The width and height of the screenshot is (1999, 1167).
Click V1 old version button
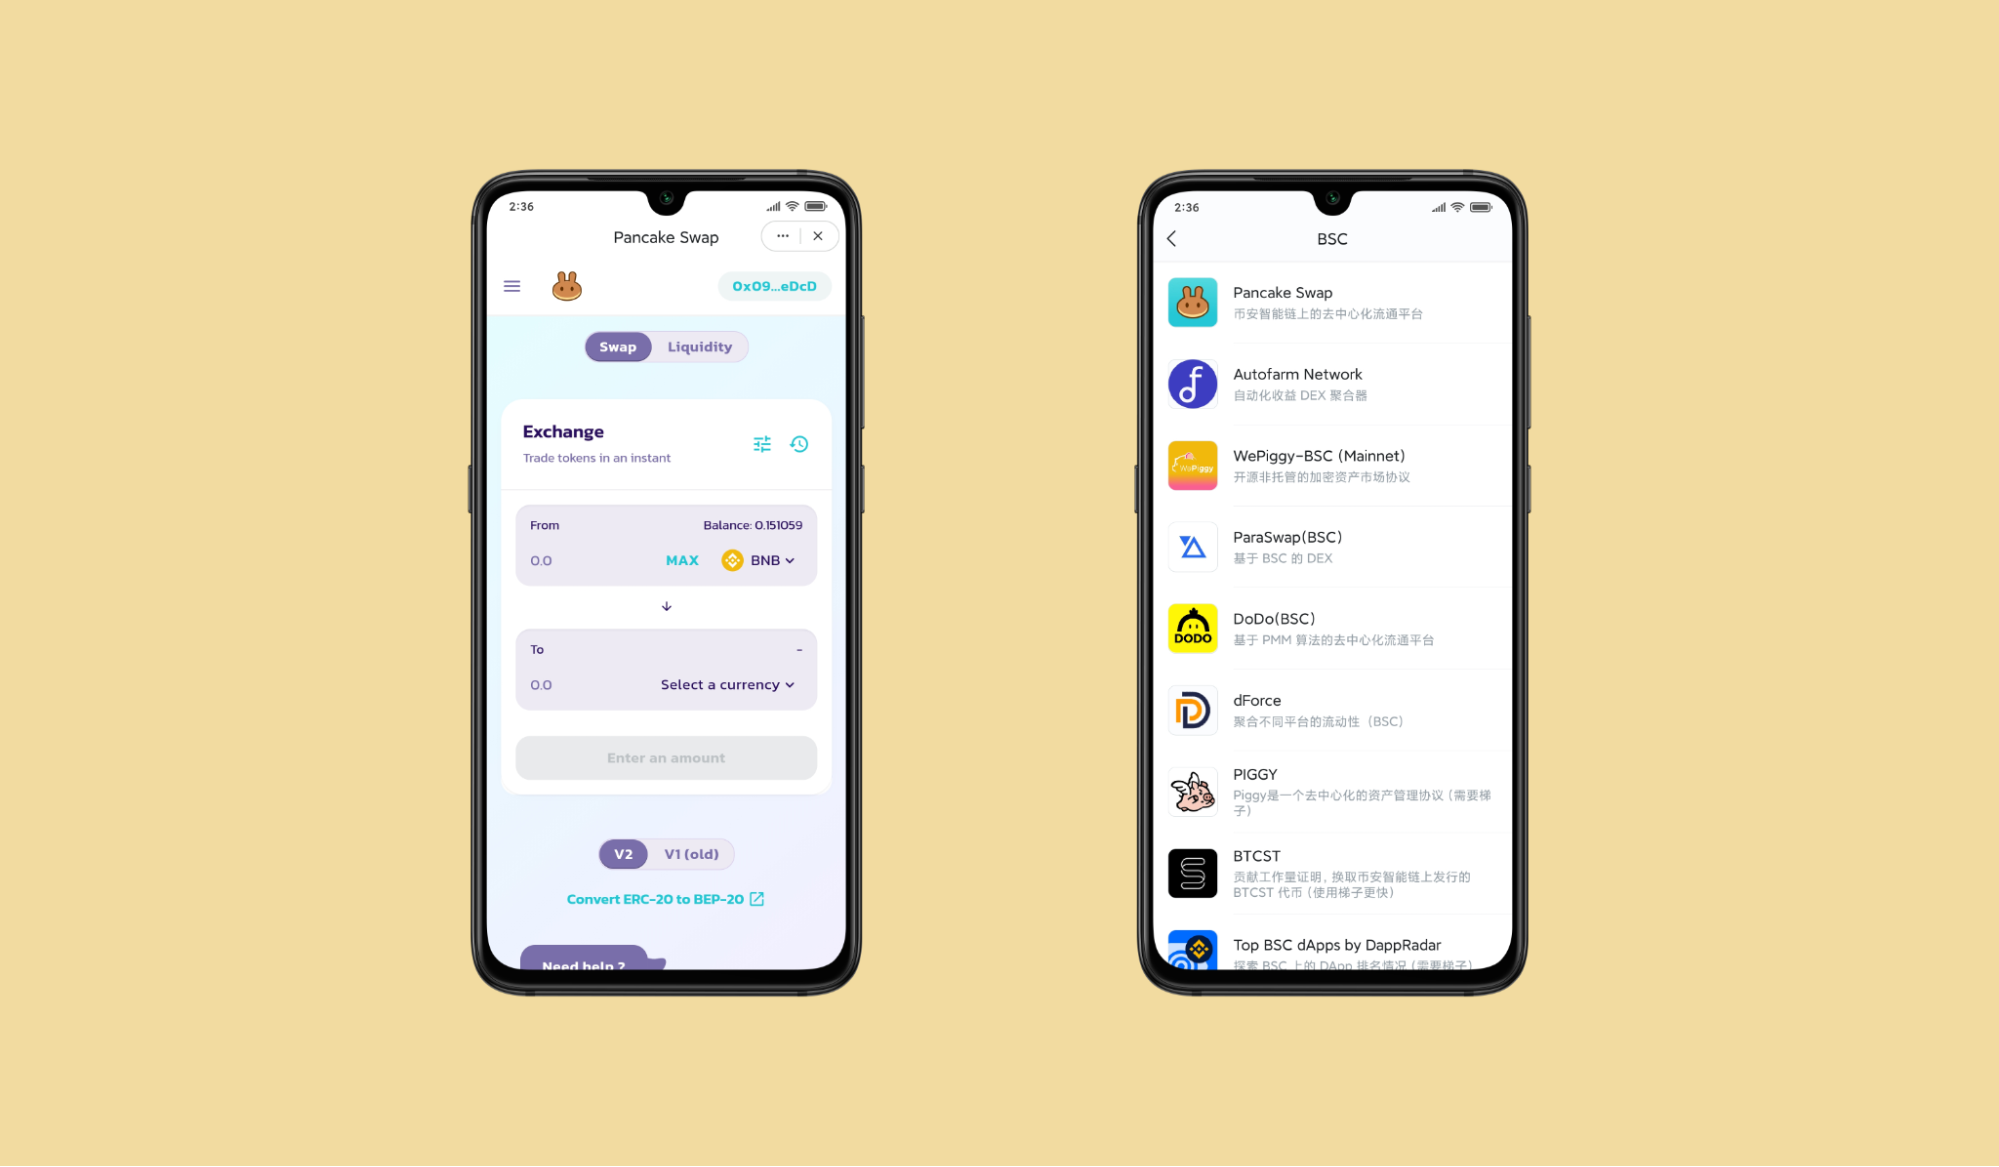[692, 853]
